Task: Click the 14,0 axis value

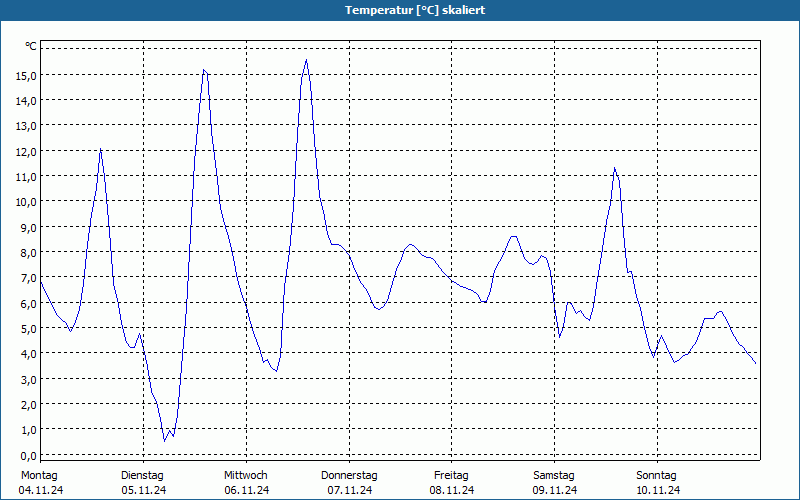Action: (26, 101)
